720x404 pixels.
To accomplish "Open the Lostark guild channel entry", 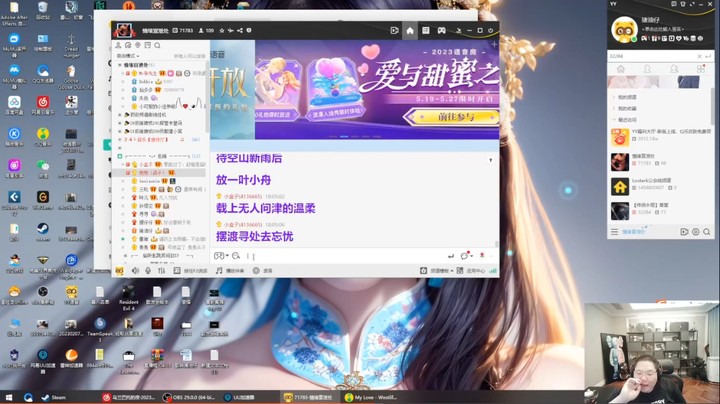I will [x=661, y=184].
